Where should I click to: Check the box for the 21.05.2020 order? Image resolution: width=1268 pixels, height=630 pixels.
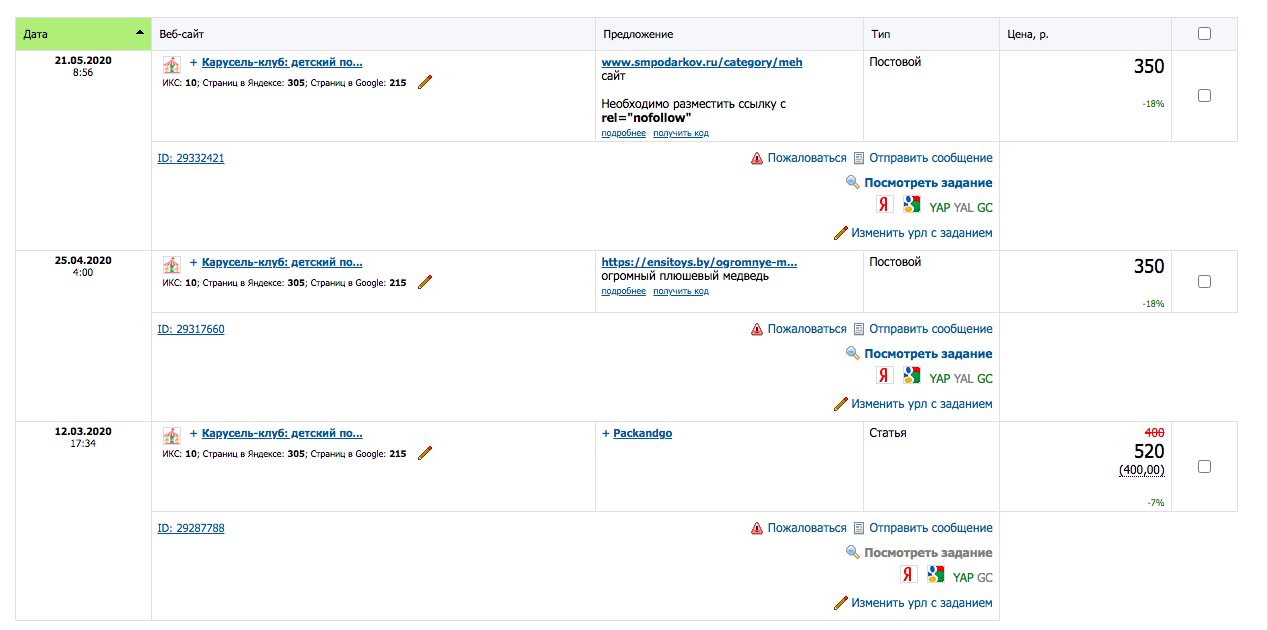pyautogui.click(x=1204, y=96)
